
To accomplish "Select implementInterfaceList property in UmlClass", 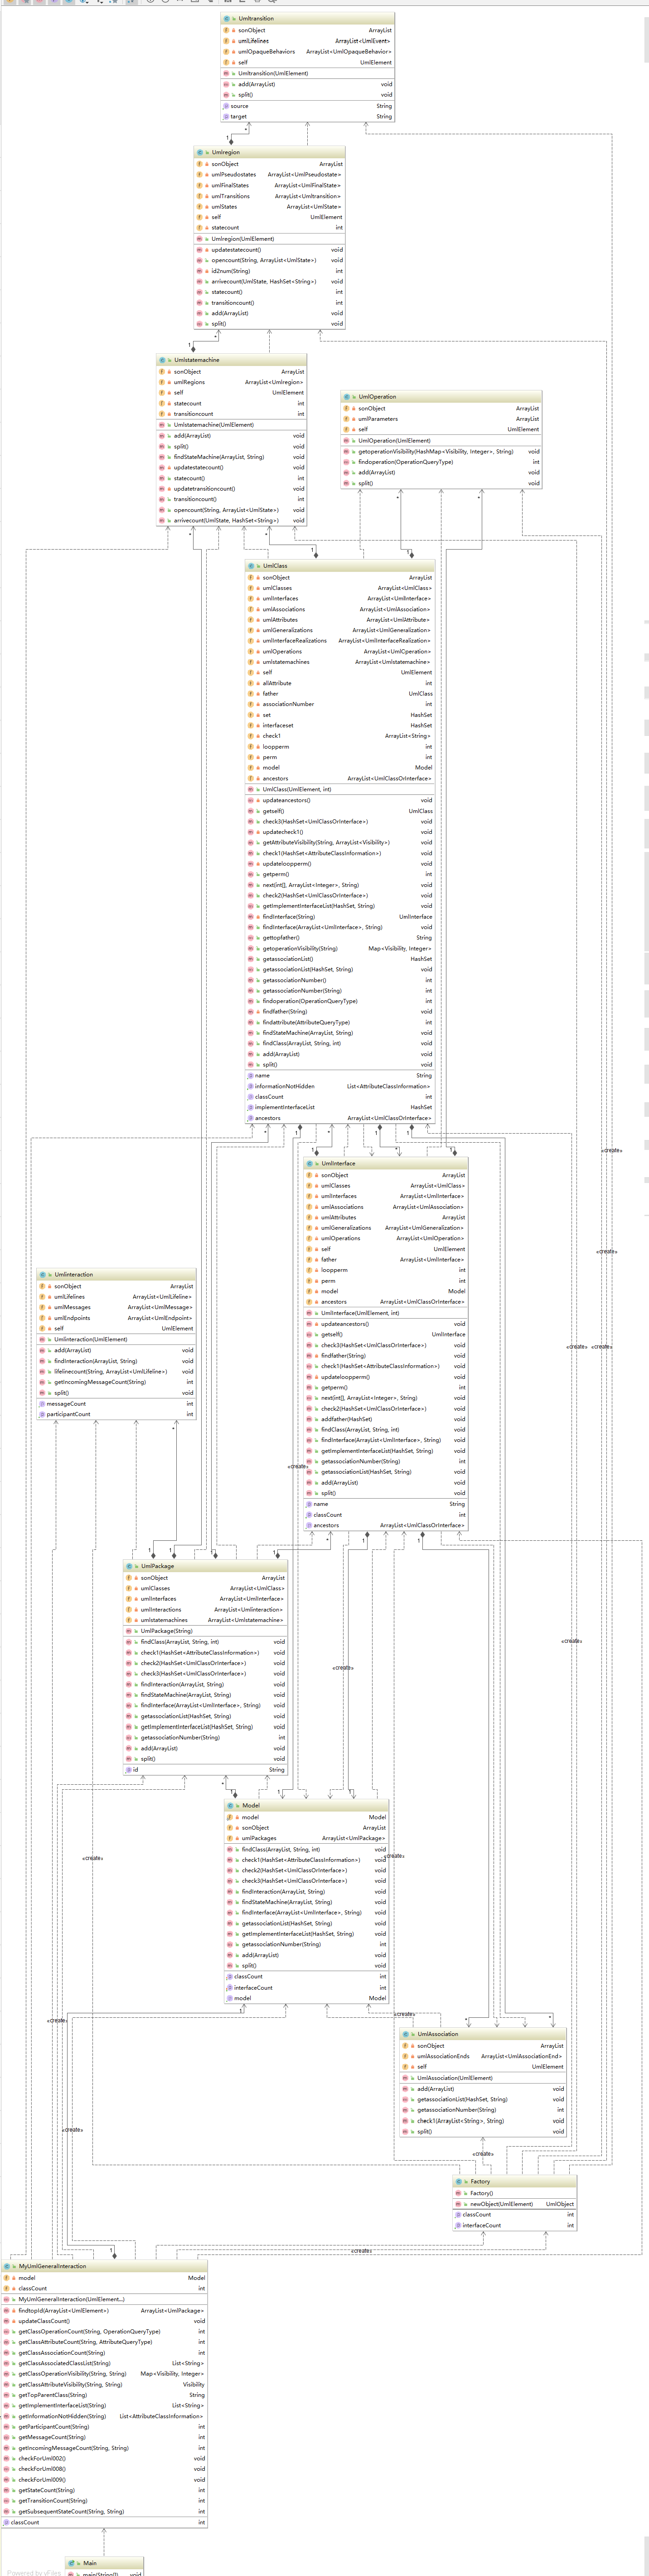I will (x=340, y=1107).
